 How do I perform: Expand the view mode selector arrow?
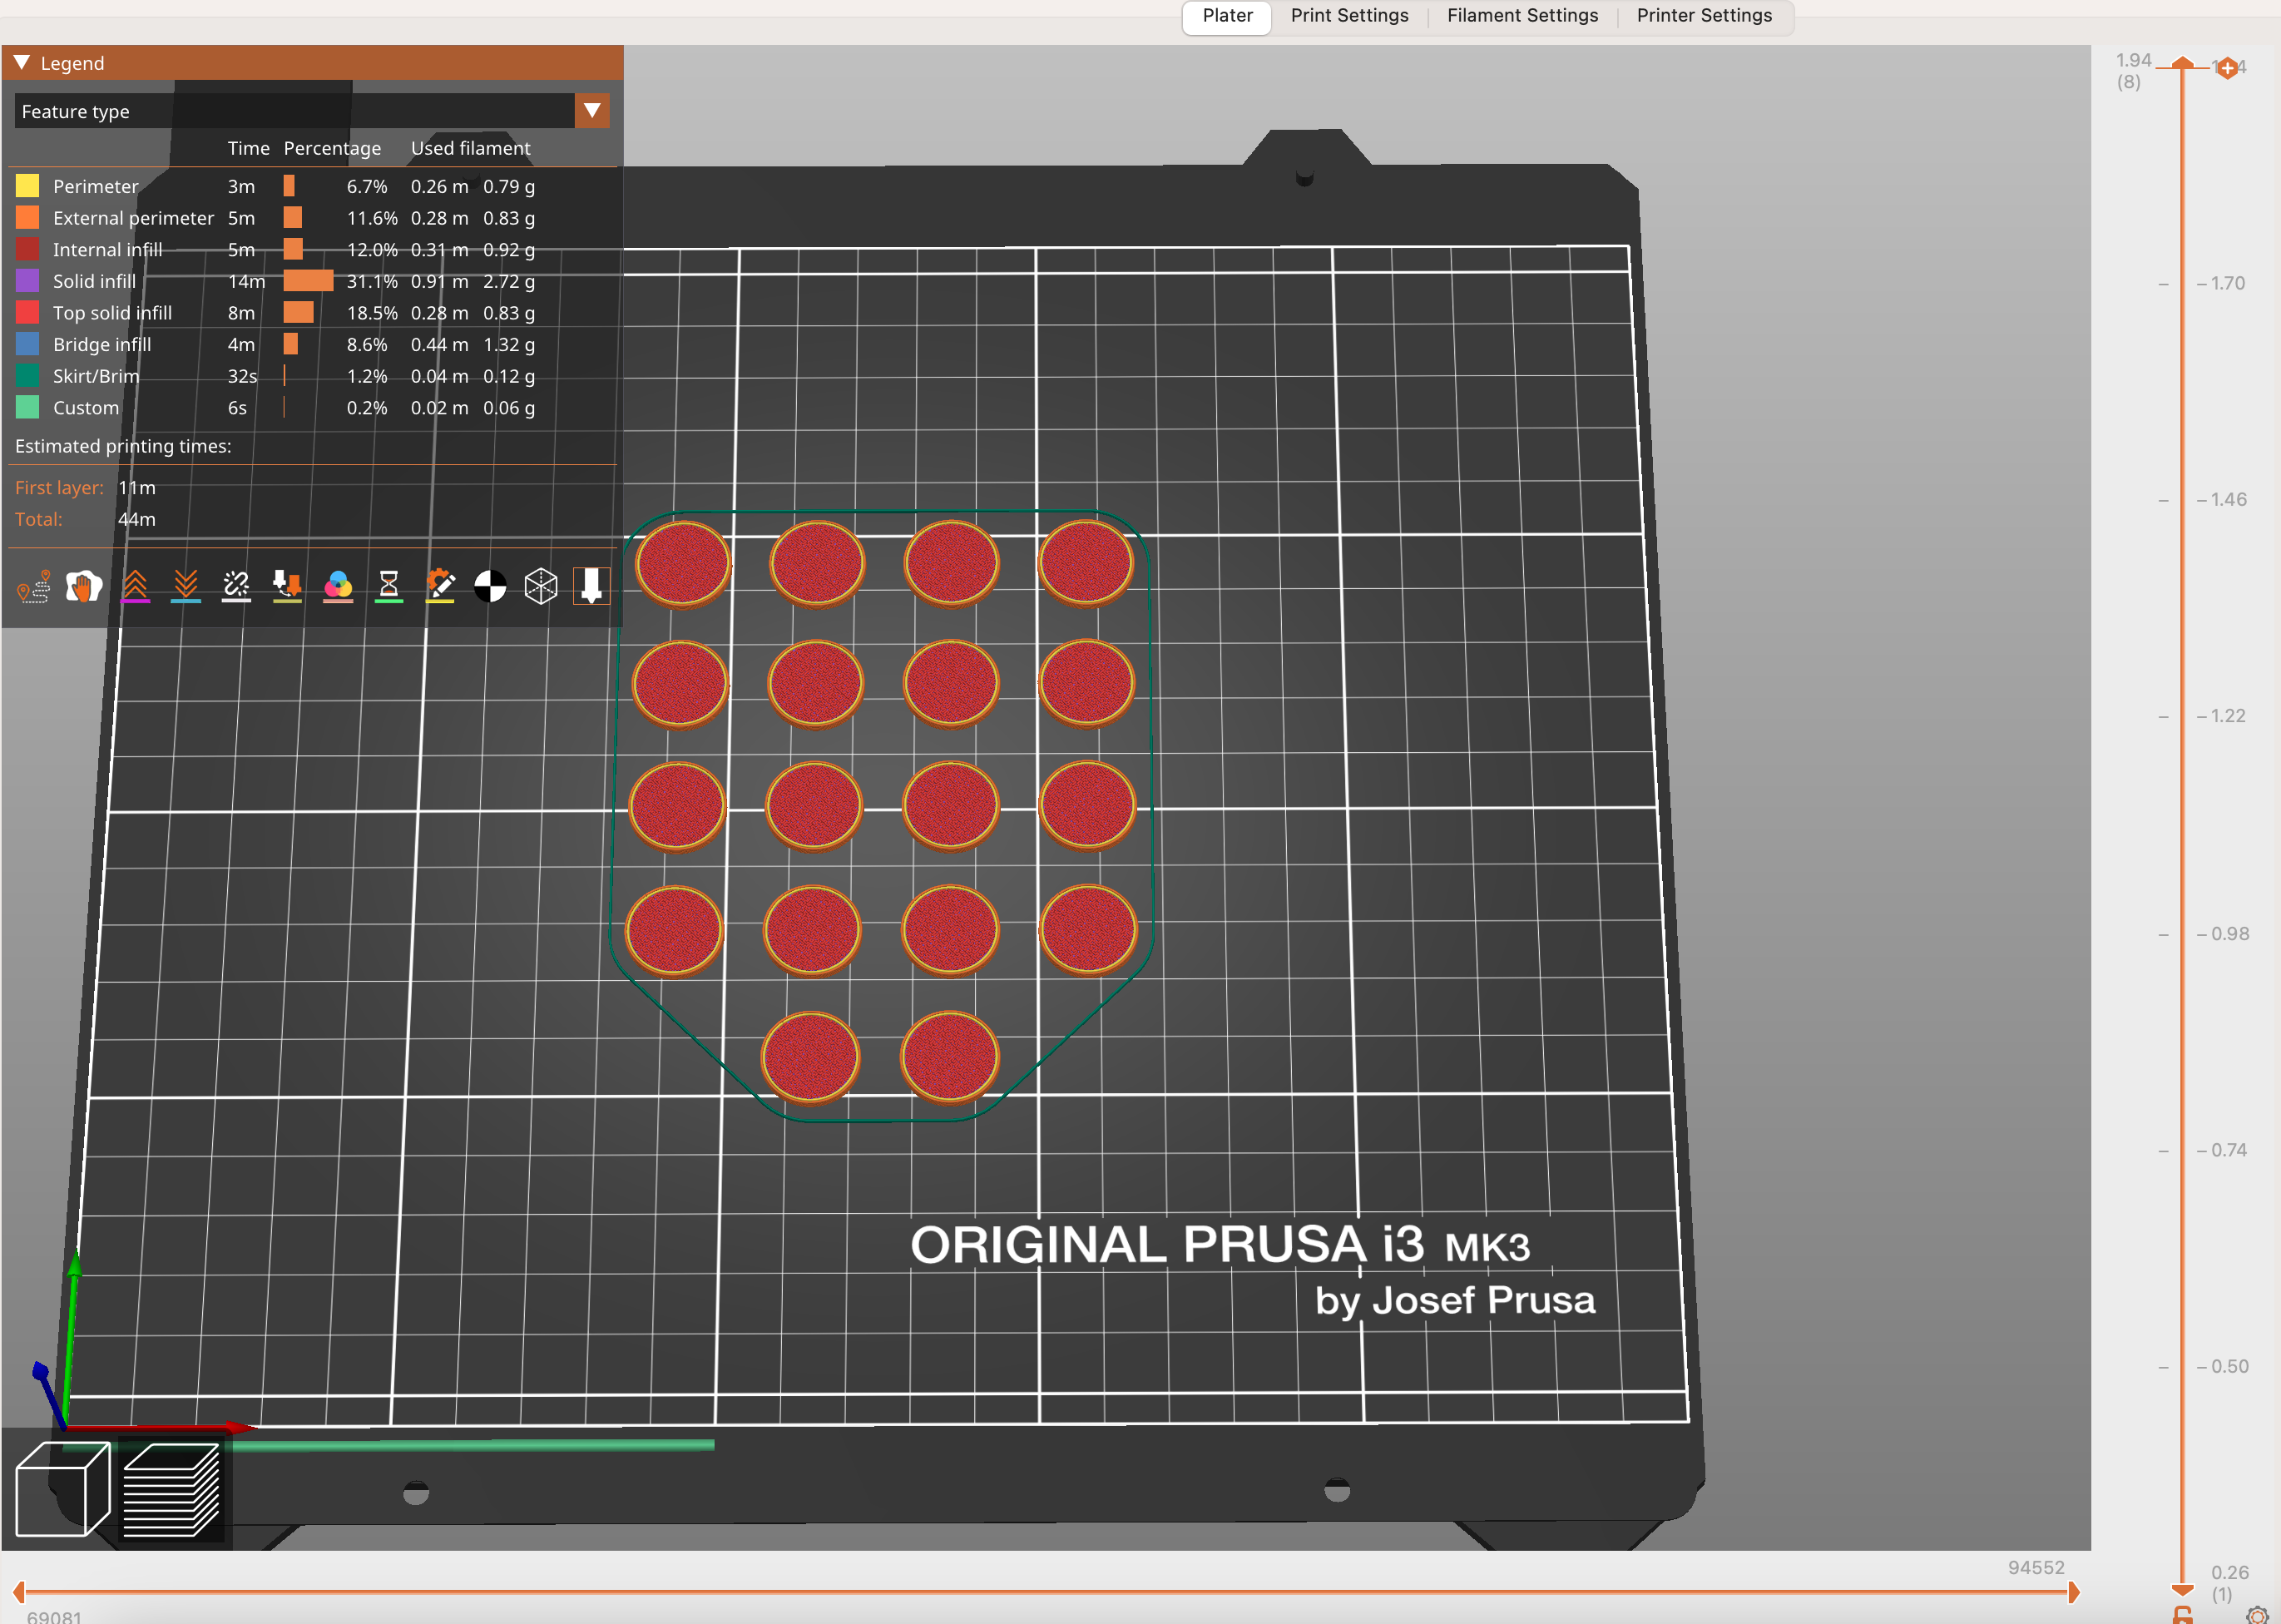click(591, 110)
